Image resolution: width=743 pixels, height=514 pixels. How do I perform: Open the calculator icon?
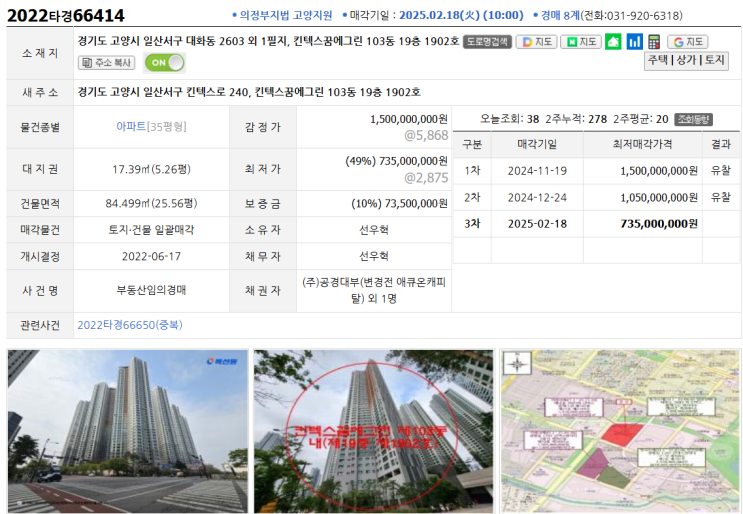(x=654, y=42)
